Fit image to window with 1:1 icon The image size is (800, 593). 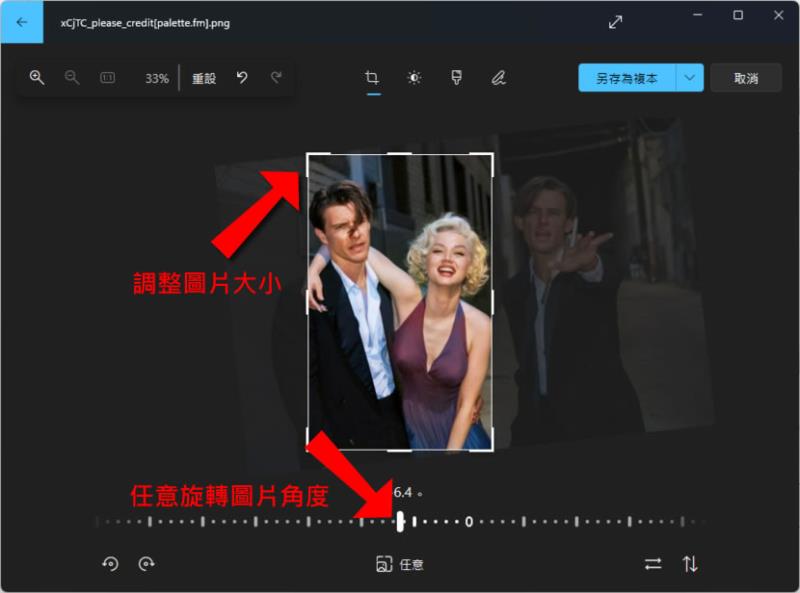[x=107, y=78]
